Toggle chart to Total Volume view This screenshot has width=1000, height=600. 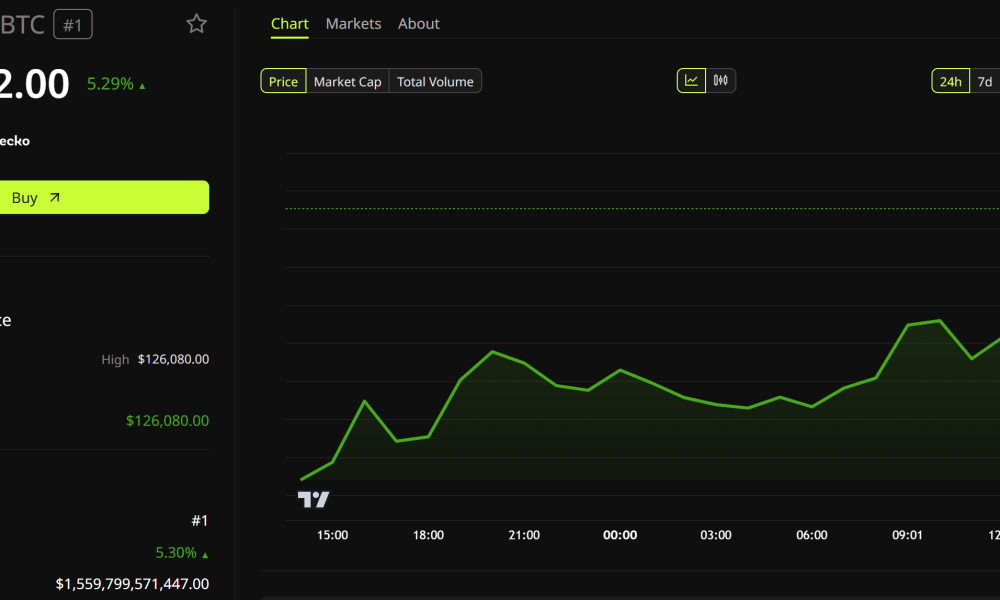434,81
